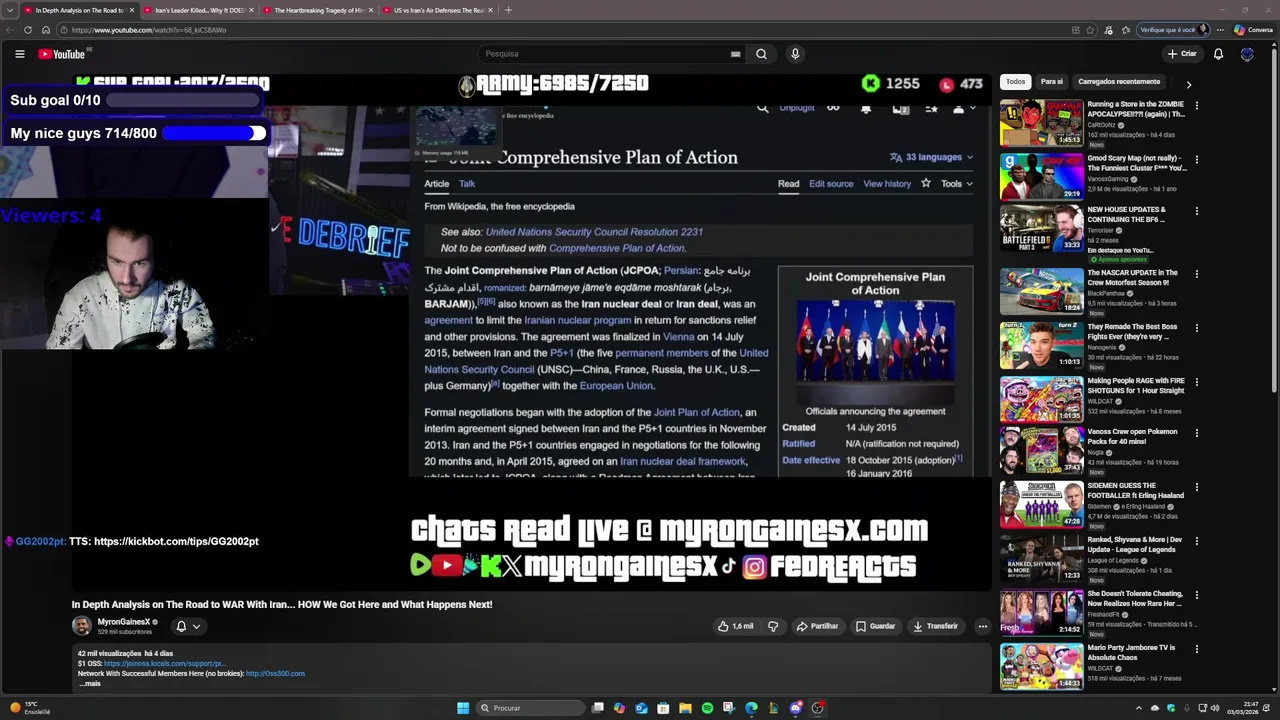Start voice search with the microphone icon
The width and height of the screenshot is (1280, 720).
pos(795,54)
